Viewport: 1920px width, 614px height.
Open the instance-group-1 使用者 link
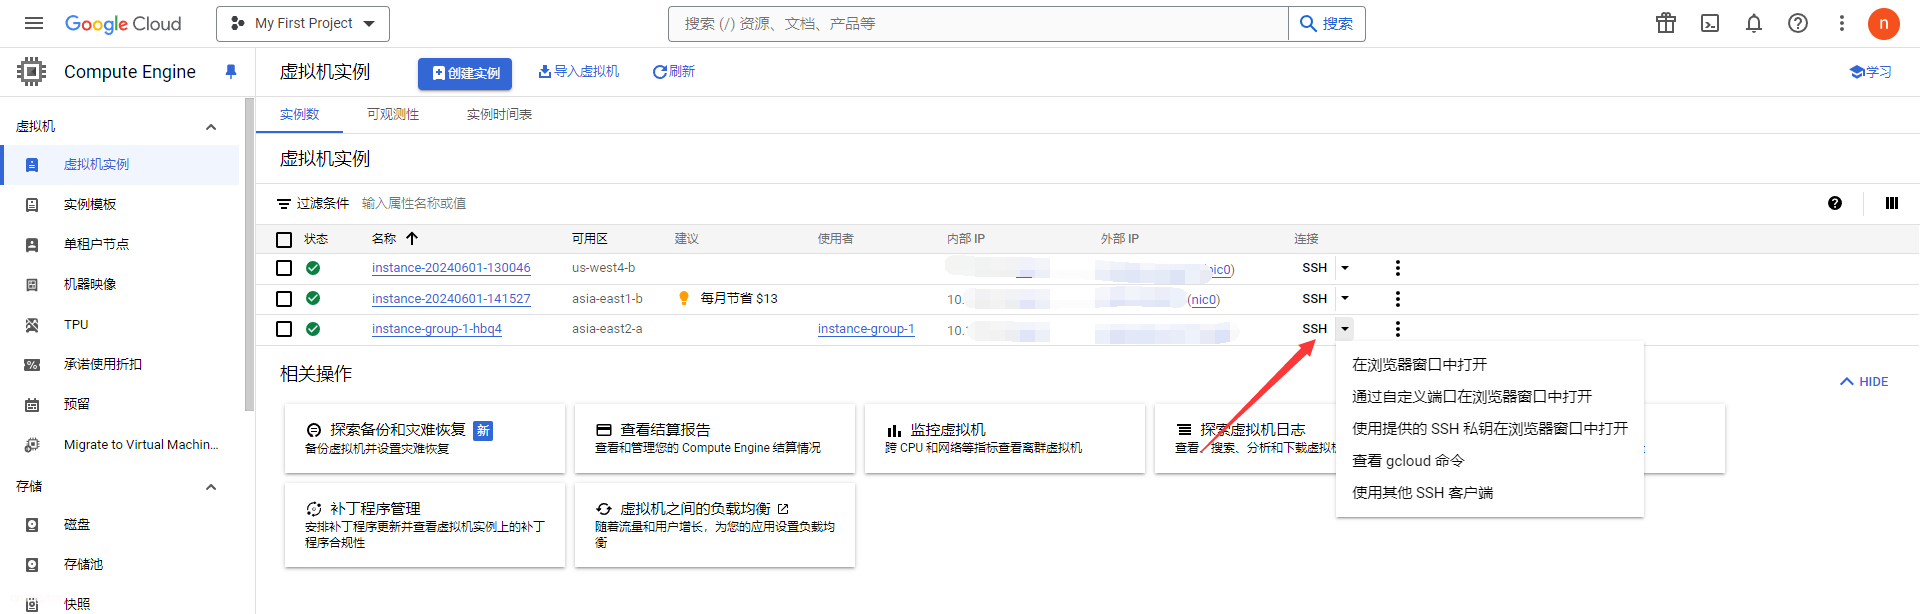pos(866,329)
